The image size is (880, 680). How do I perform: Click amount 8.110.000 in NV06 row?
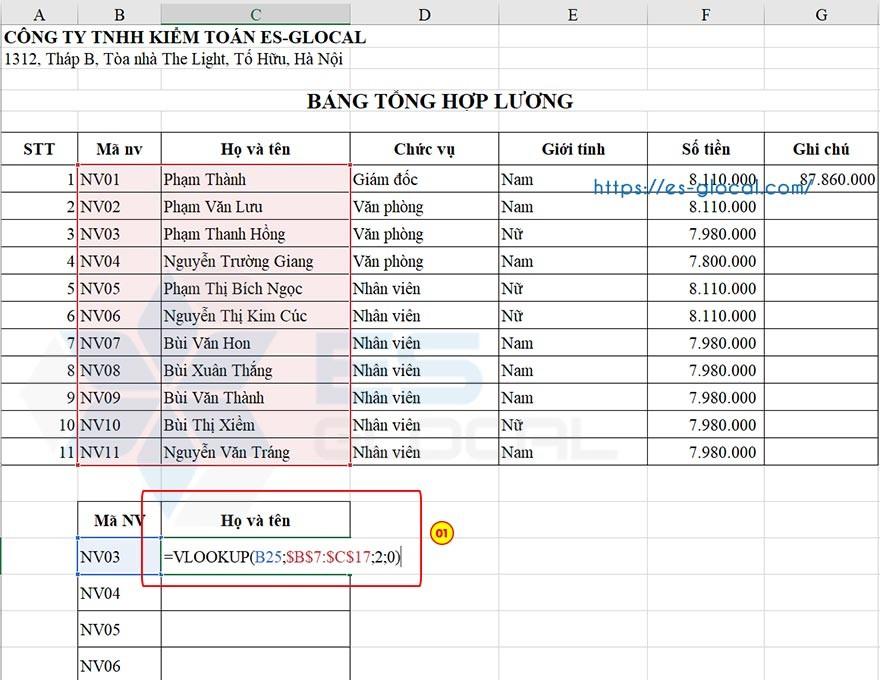click(705, 315)
